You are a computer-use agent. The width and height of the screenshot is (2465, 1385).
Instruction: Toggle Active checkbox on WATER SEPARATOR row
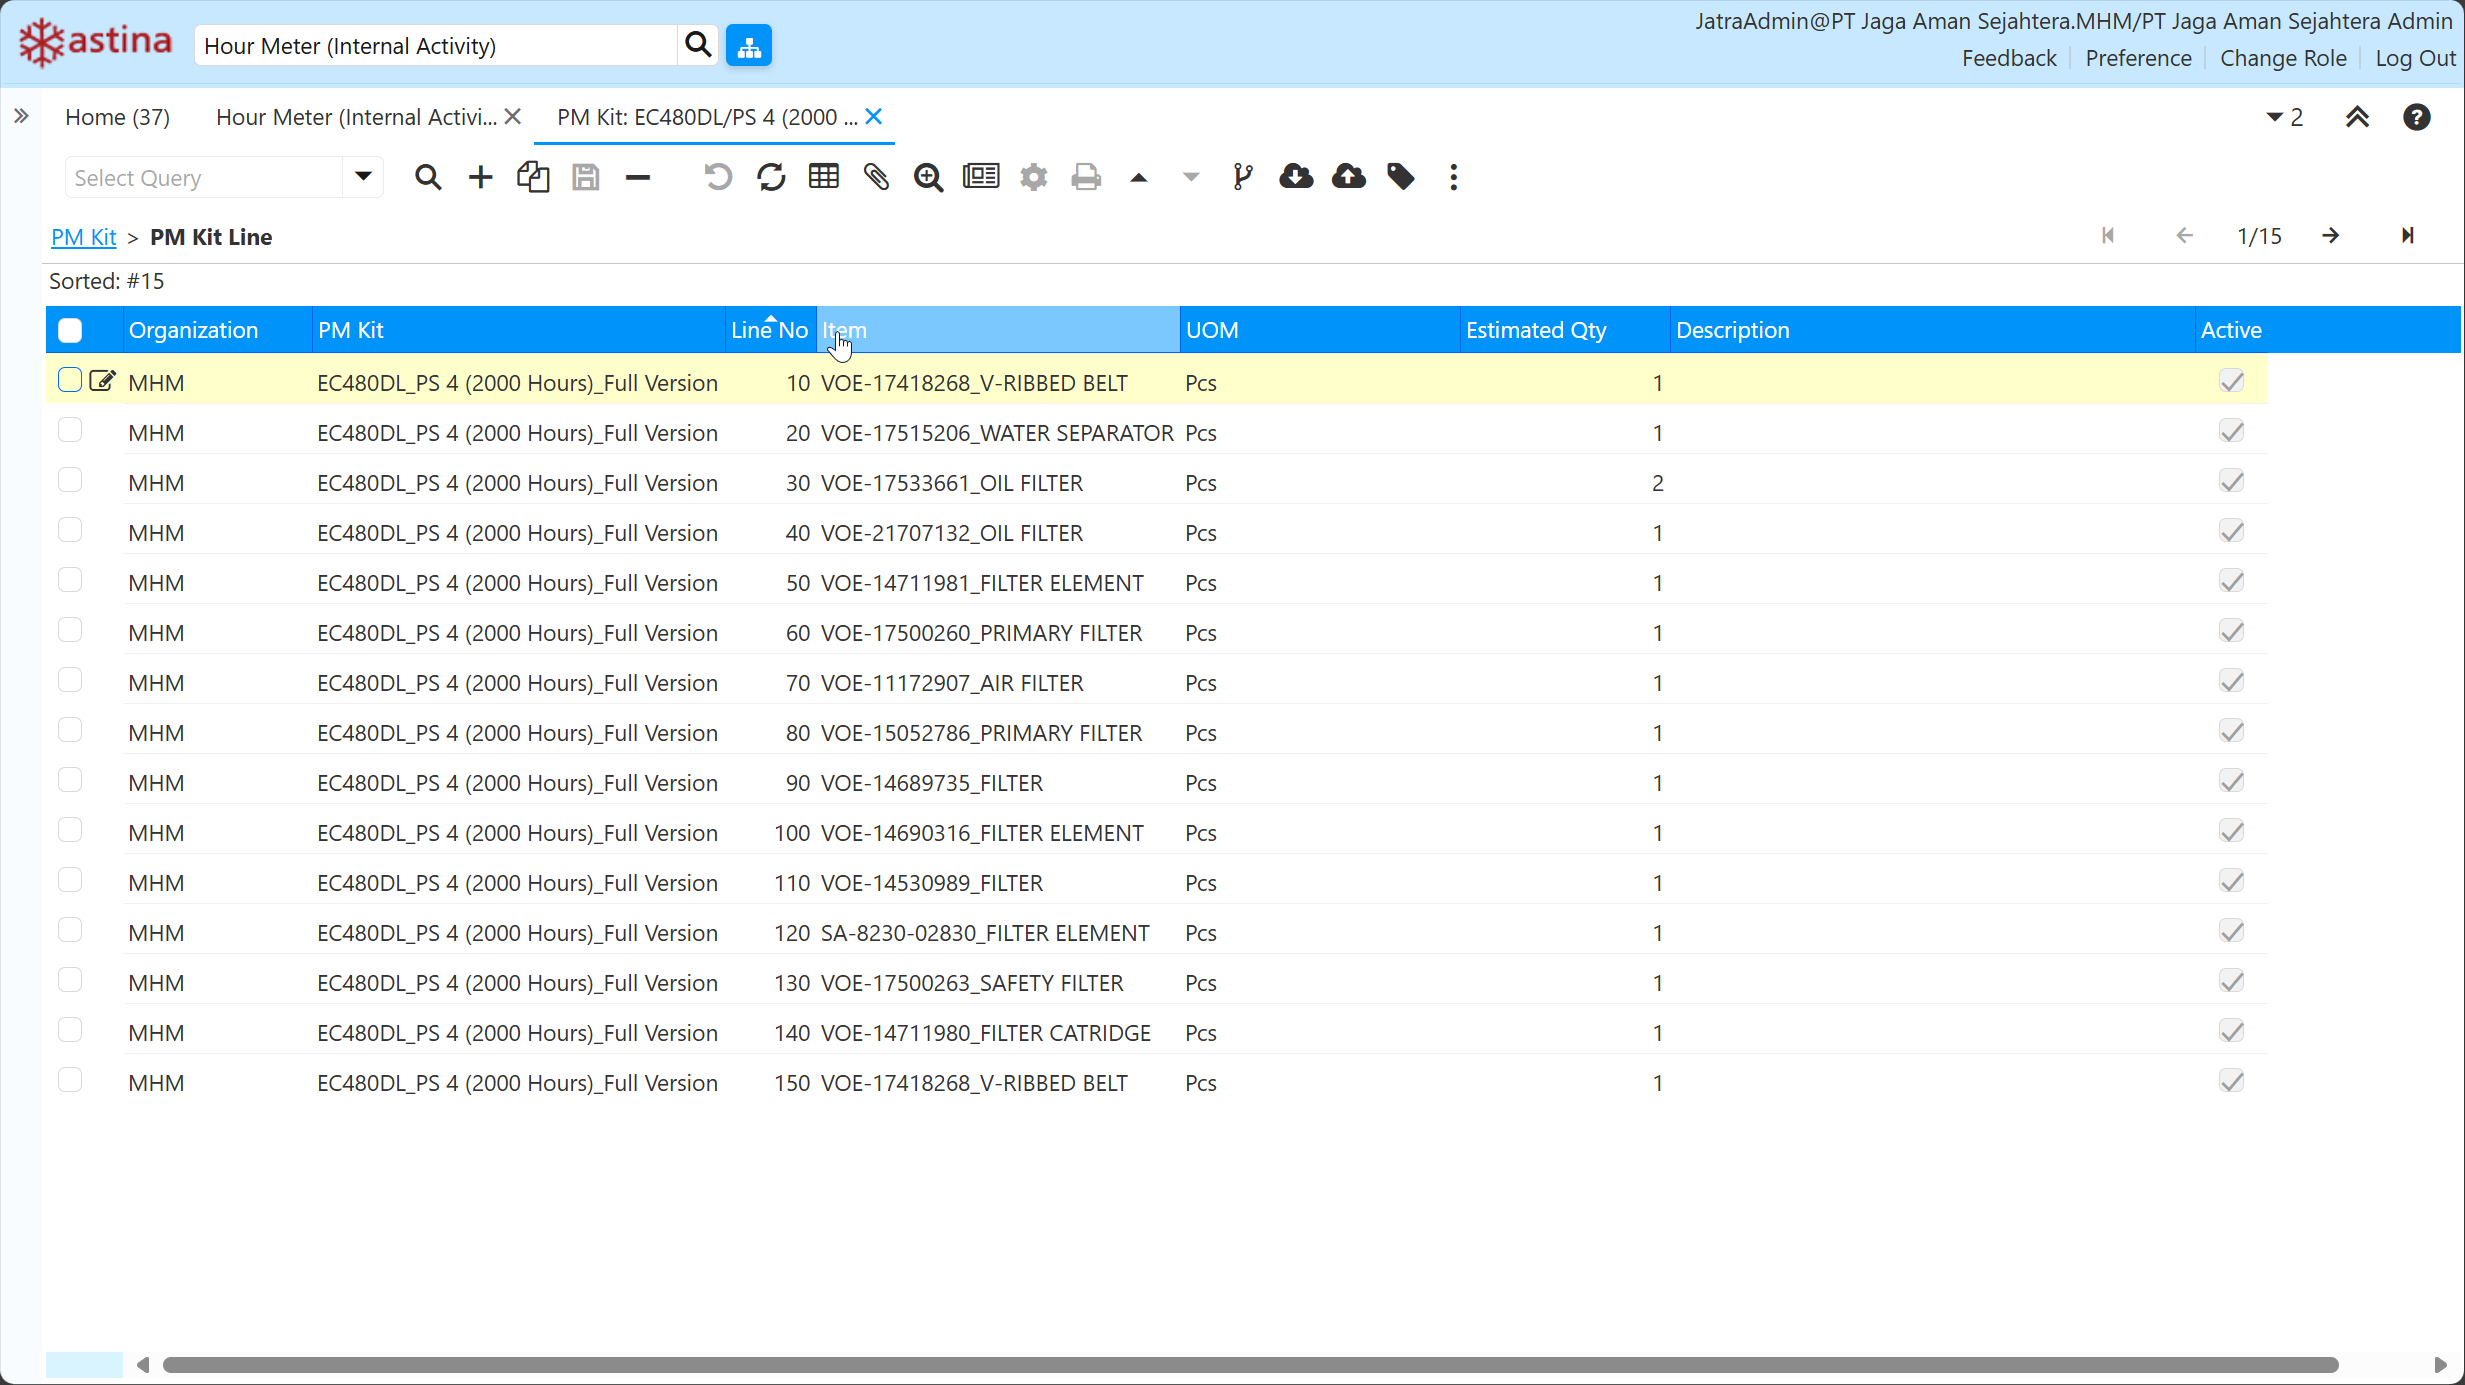pos(2231,432)
